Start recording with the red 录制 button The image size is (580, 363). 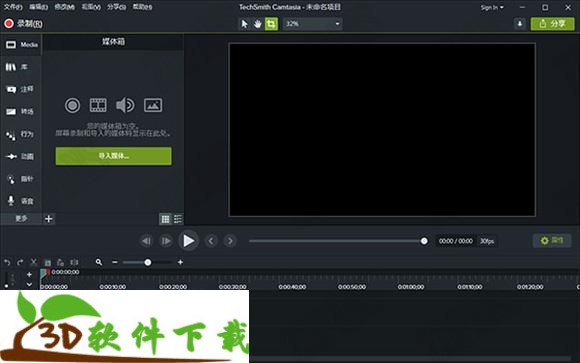(x=23, y=24)
